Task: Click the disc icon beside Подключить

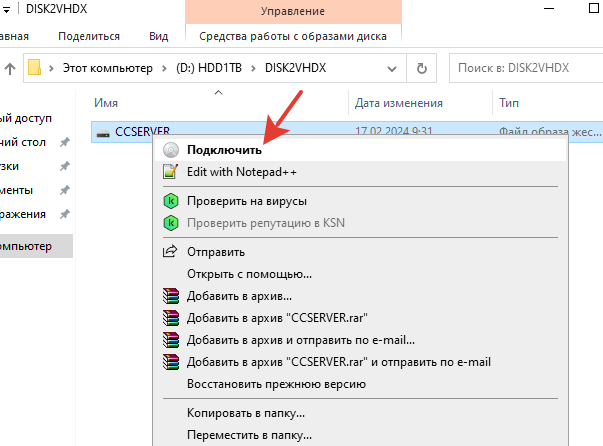Action: click(171, 150)
